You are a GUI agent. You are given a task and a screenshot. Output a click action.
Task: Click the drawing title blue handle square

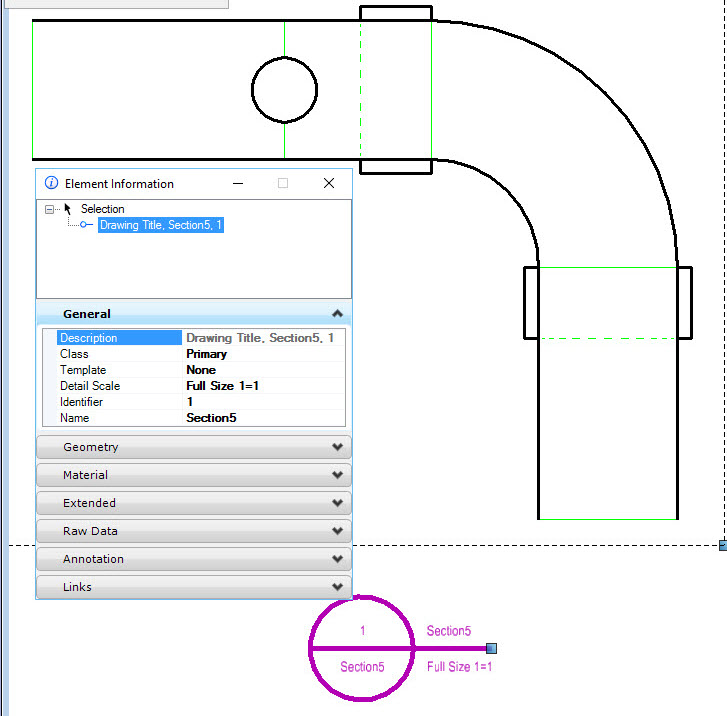491,648
